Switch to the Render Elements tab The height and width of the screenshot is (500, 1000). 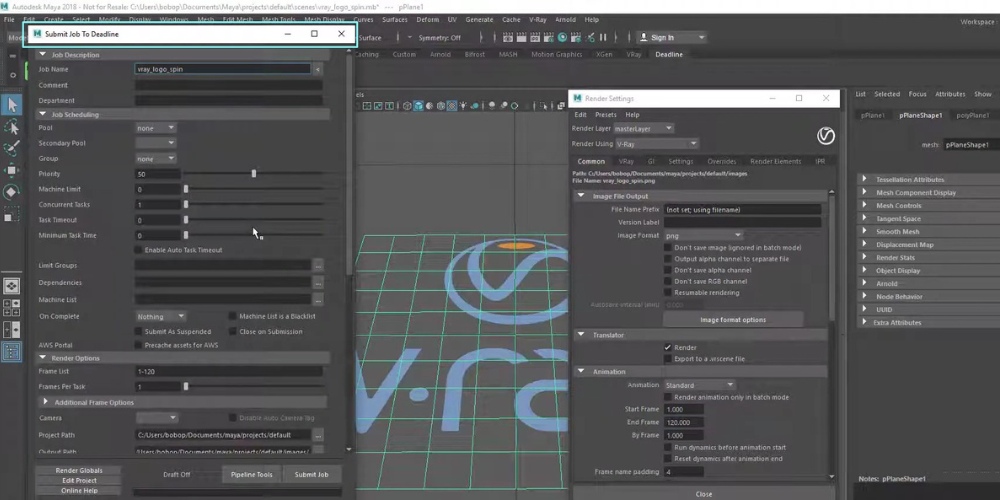[775, 161]
